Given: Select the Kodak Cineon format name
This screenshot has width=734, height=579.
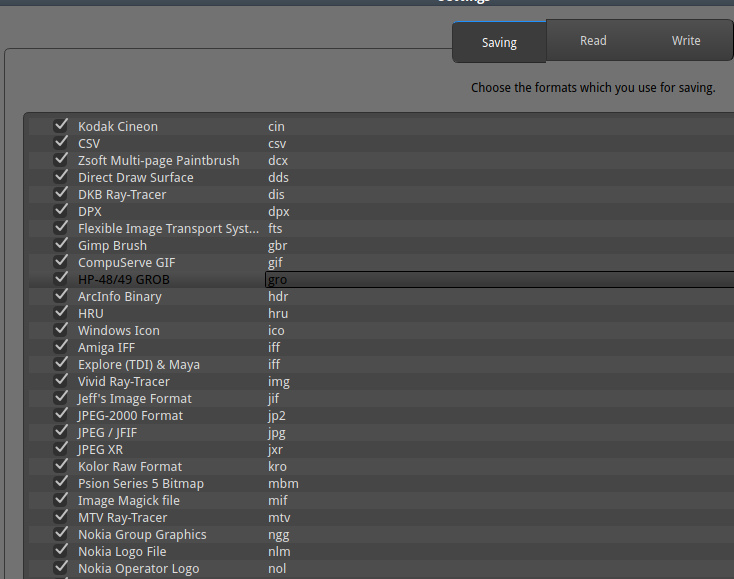Looking at the screenshot, I should coord(118,126).
